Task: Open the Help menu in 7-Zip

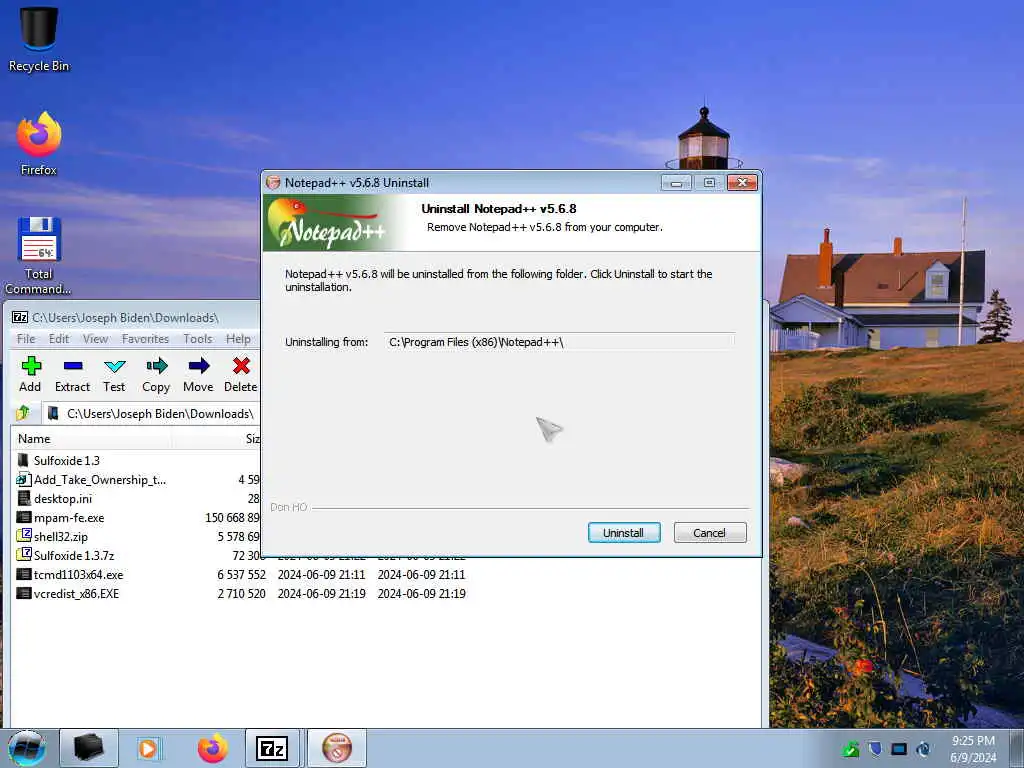Action: (238, 338)
